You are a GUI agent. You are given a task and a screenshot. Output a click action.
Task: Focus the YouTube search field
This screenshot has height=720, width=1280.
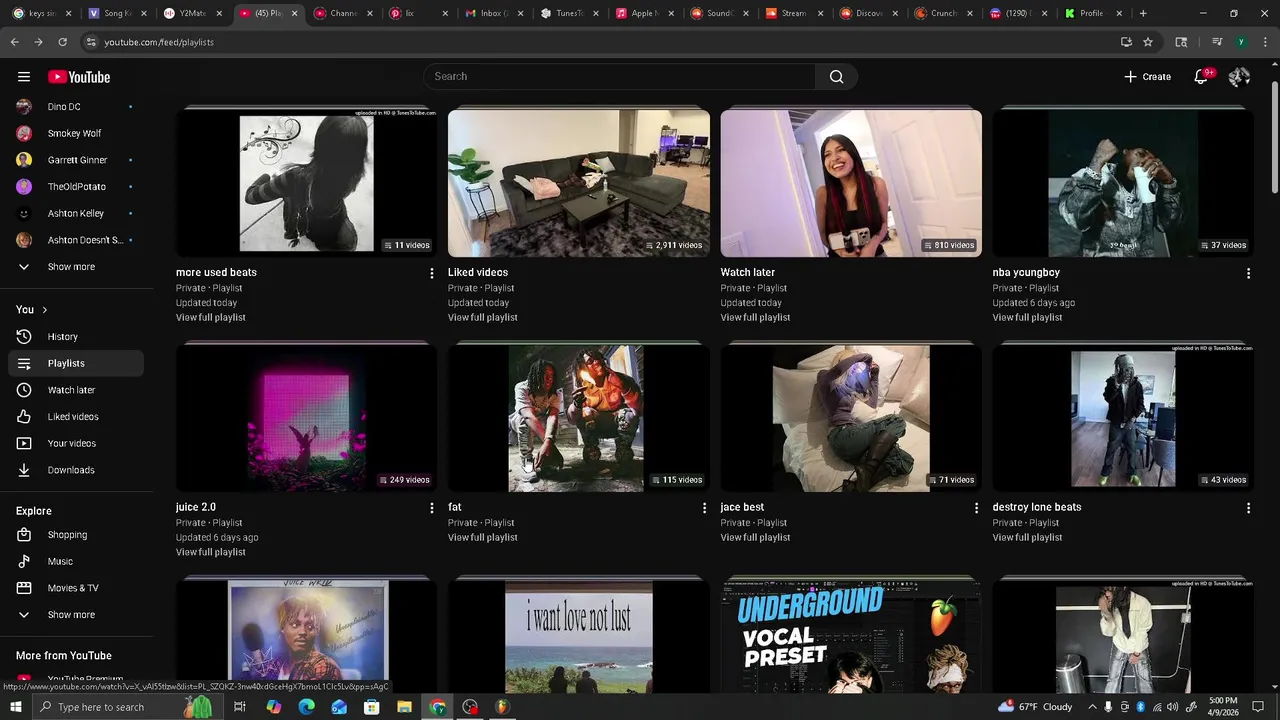coord(620,77)
